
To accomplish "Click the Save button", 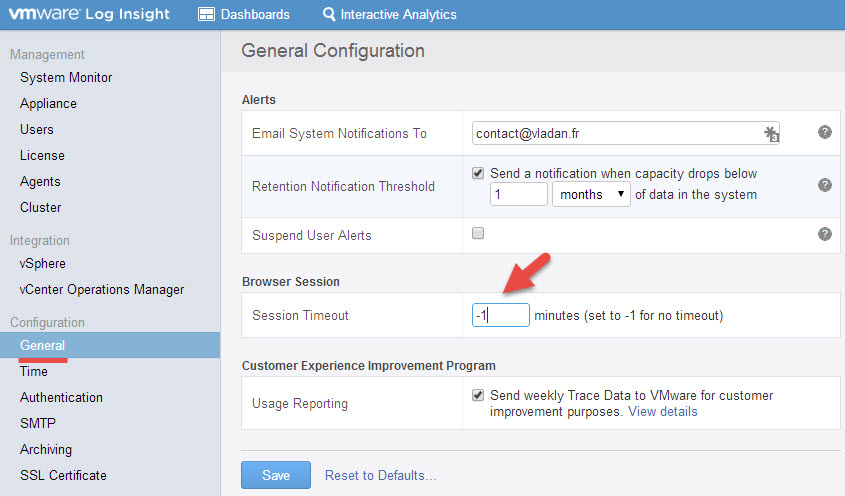I will (276, 475).
